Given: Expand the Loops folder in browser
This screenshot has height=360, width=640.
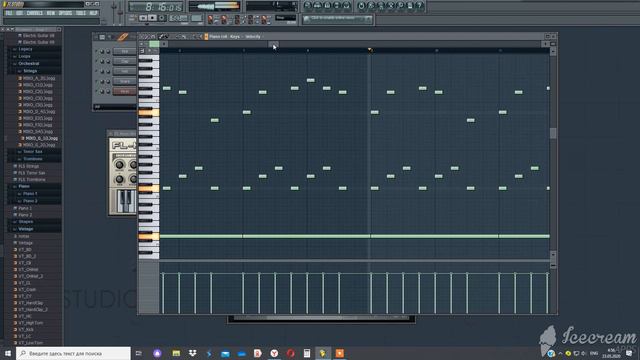Looking at the screenshot, I should point(24,56).
